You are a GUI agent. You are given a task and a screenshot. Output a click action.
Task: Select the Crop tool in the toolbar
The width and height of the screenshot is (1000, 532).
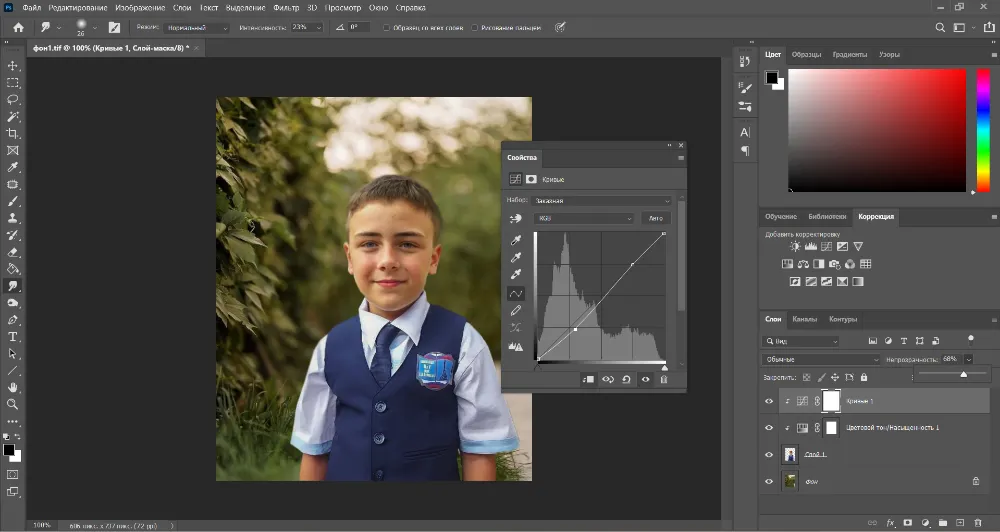[13, 133]
